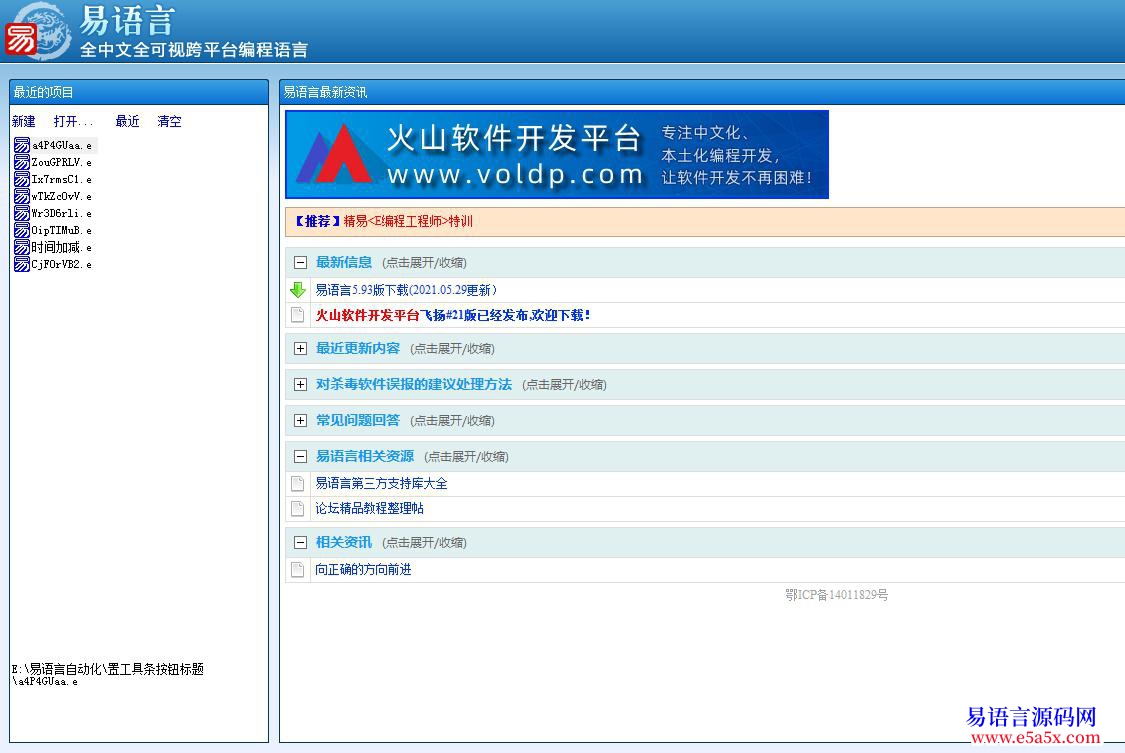Viewport: 1125px width, 753px height.
Task: Click the page icon beside 论坛精品教程整理帖
Action: 298,509
